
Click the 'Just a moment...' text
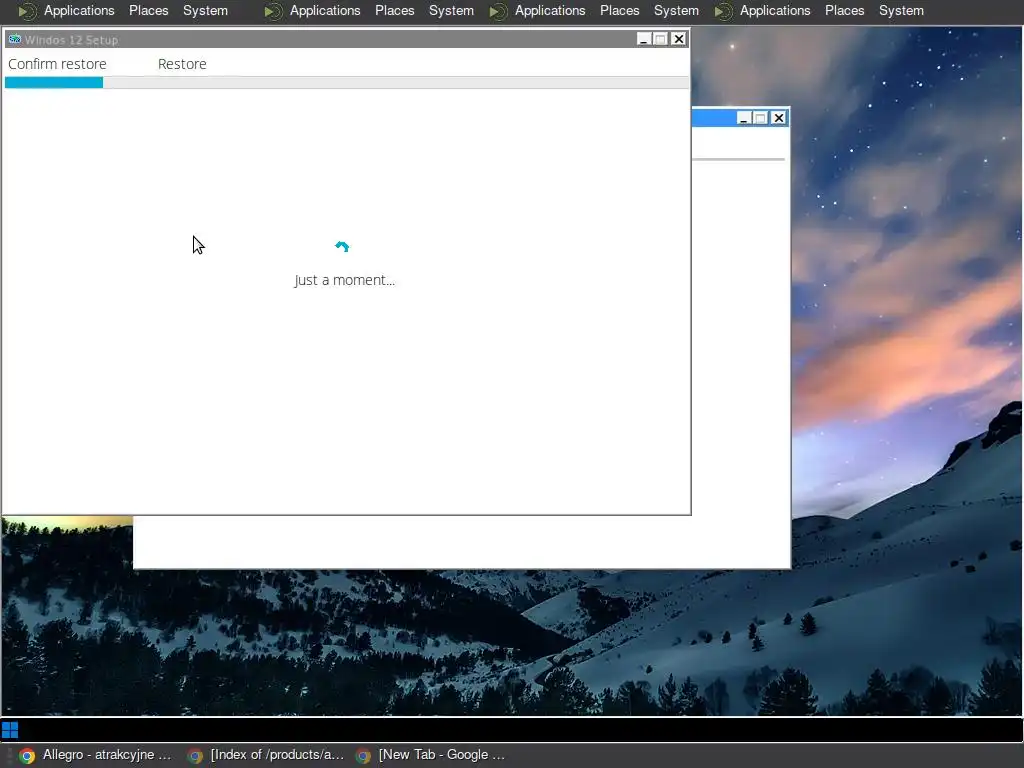[x=344, y=280]
